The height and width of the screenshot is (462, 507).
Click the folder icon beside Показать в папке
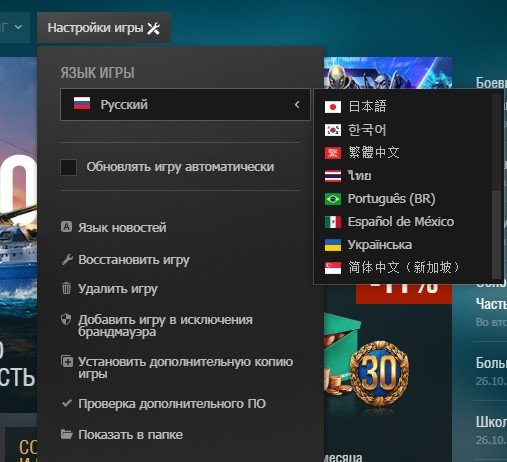pos(67,434)
